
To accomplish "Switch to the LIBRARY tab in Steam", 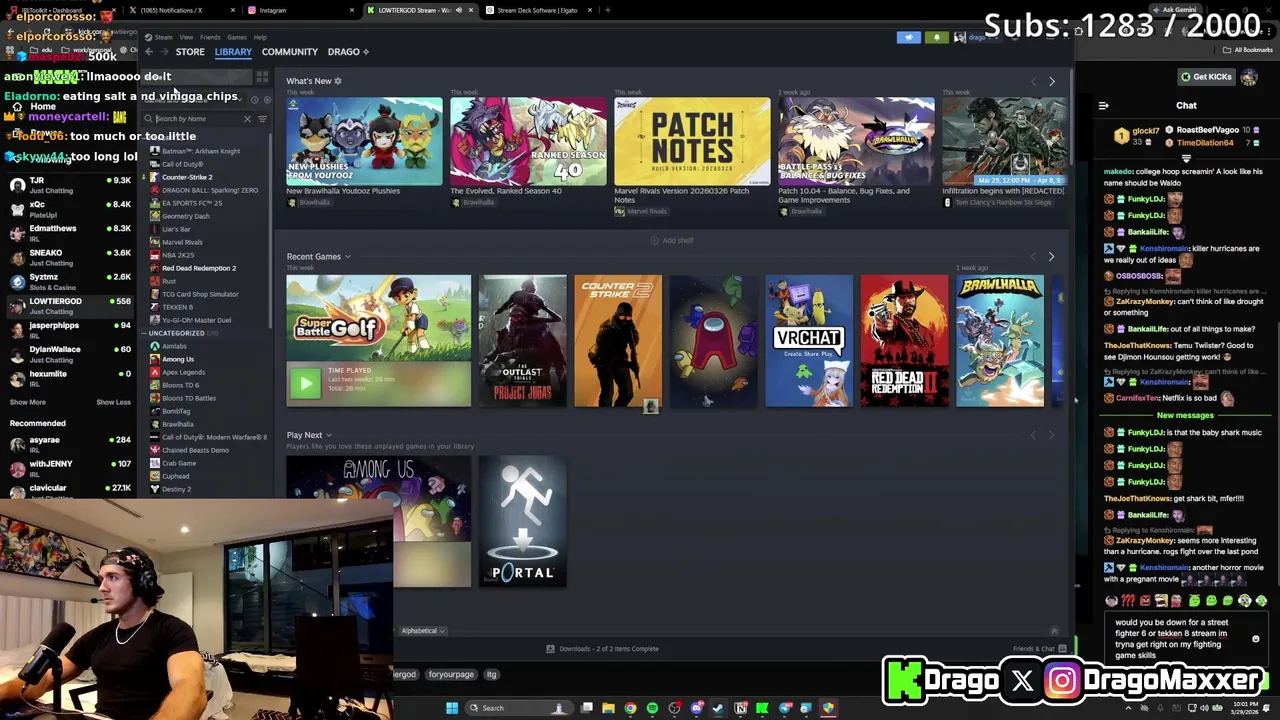I will pyautogui.click(x=233, y=52).
